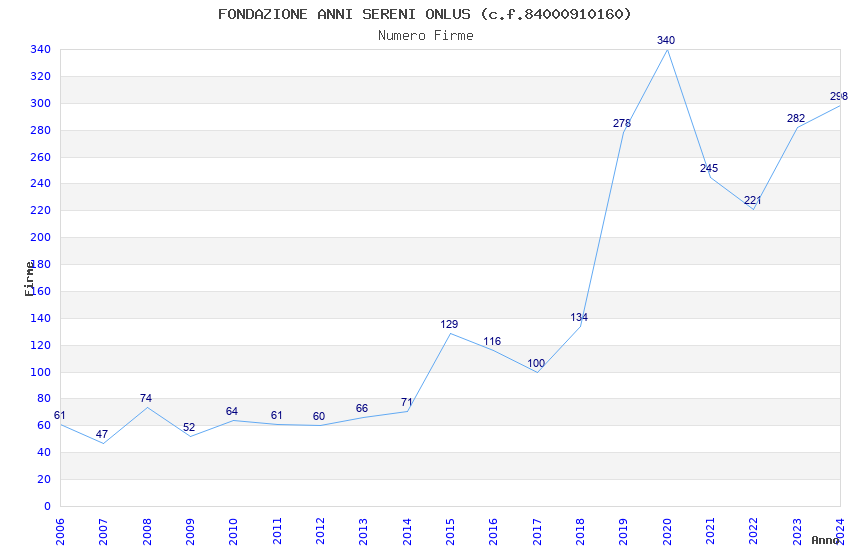Image resolution: width=850 pixels, height=550 pixels.
Task: Select data label 245 for 2021
Action: click(x=709, y=168)
